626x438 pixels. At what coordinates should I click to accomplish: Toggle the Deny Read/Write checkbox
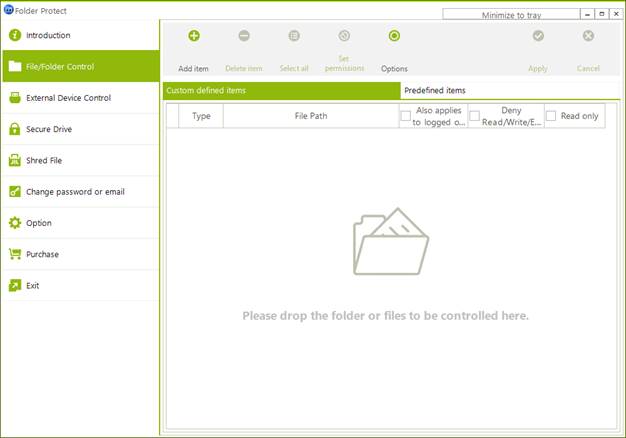pos(474,116)
